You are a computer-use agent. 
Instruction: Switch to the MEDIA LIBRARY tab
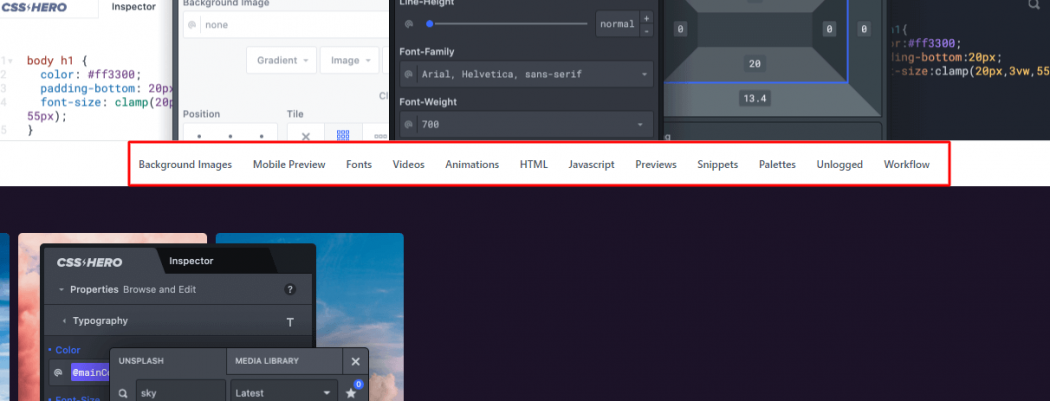285,361
